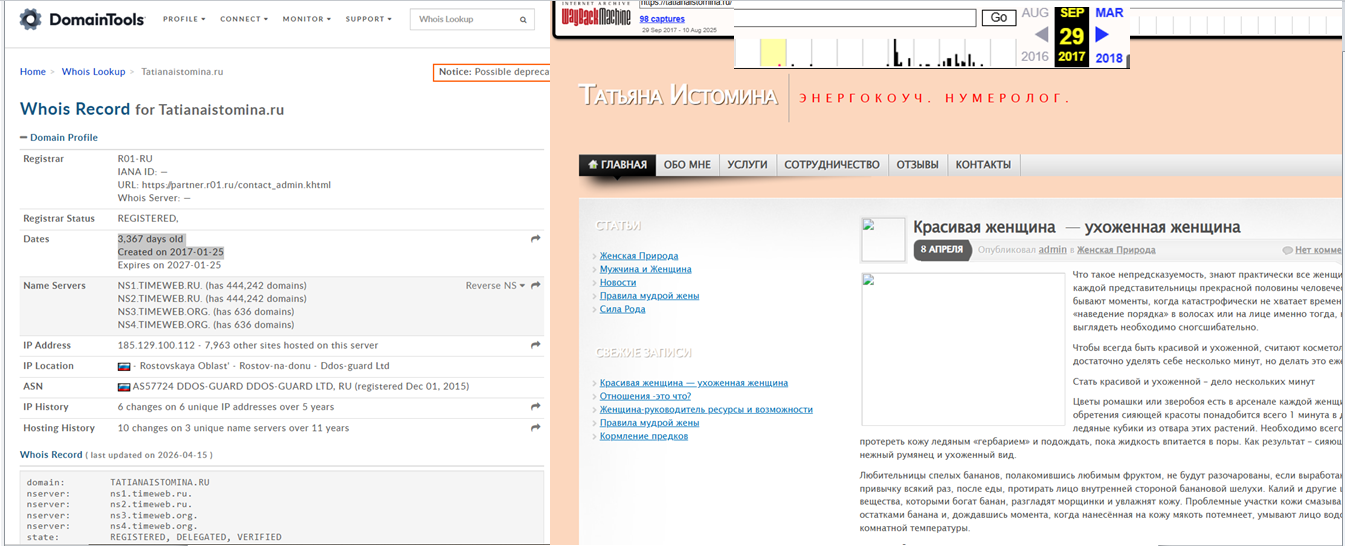Screen dimensions: 1345x546
Task: Click the share arrow in the IP History row
Action: (x=536, y=407)
